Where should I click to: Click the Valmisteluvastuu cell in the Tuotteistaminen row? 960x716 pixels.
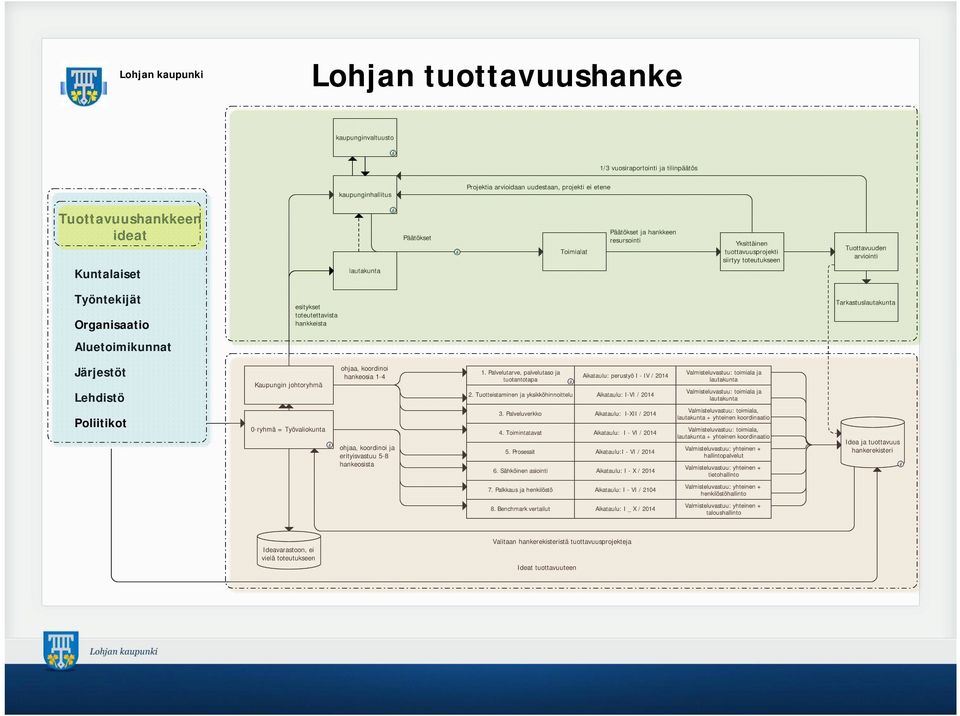(x=724, y=395)
